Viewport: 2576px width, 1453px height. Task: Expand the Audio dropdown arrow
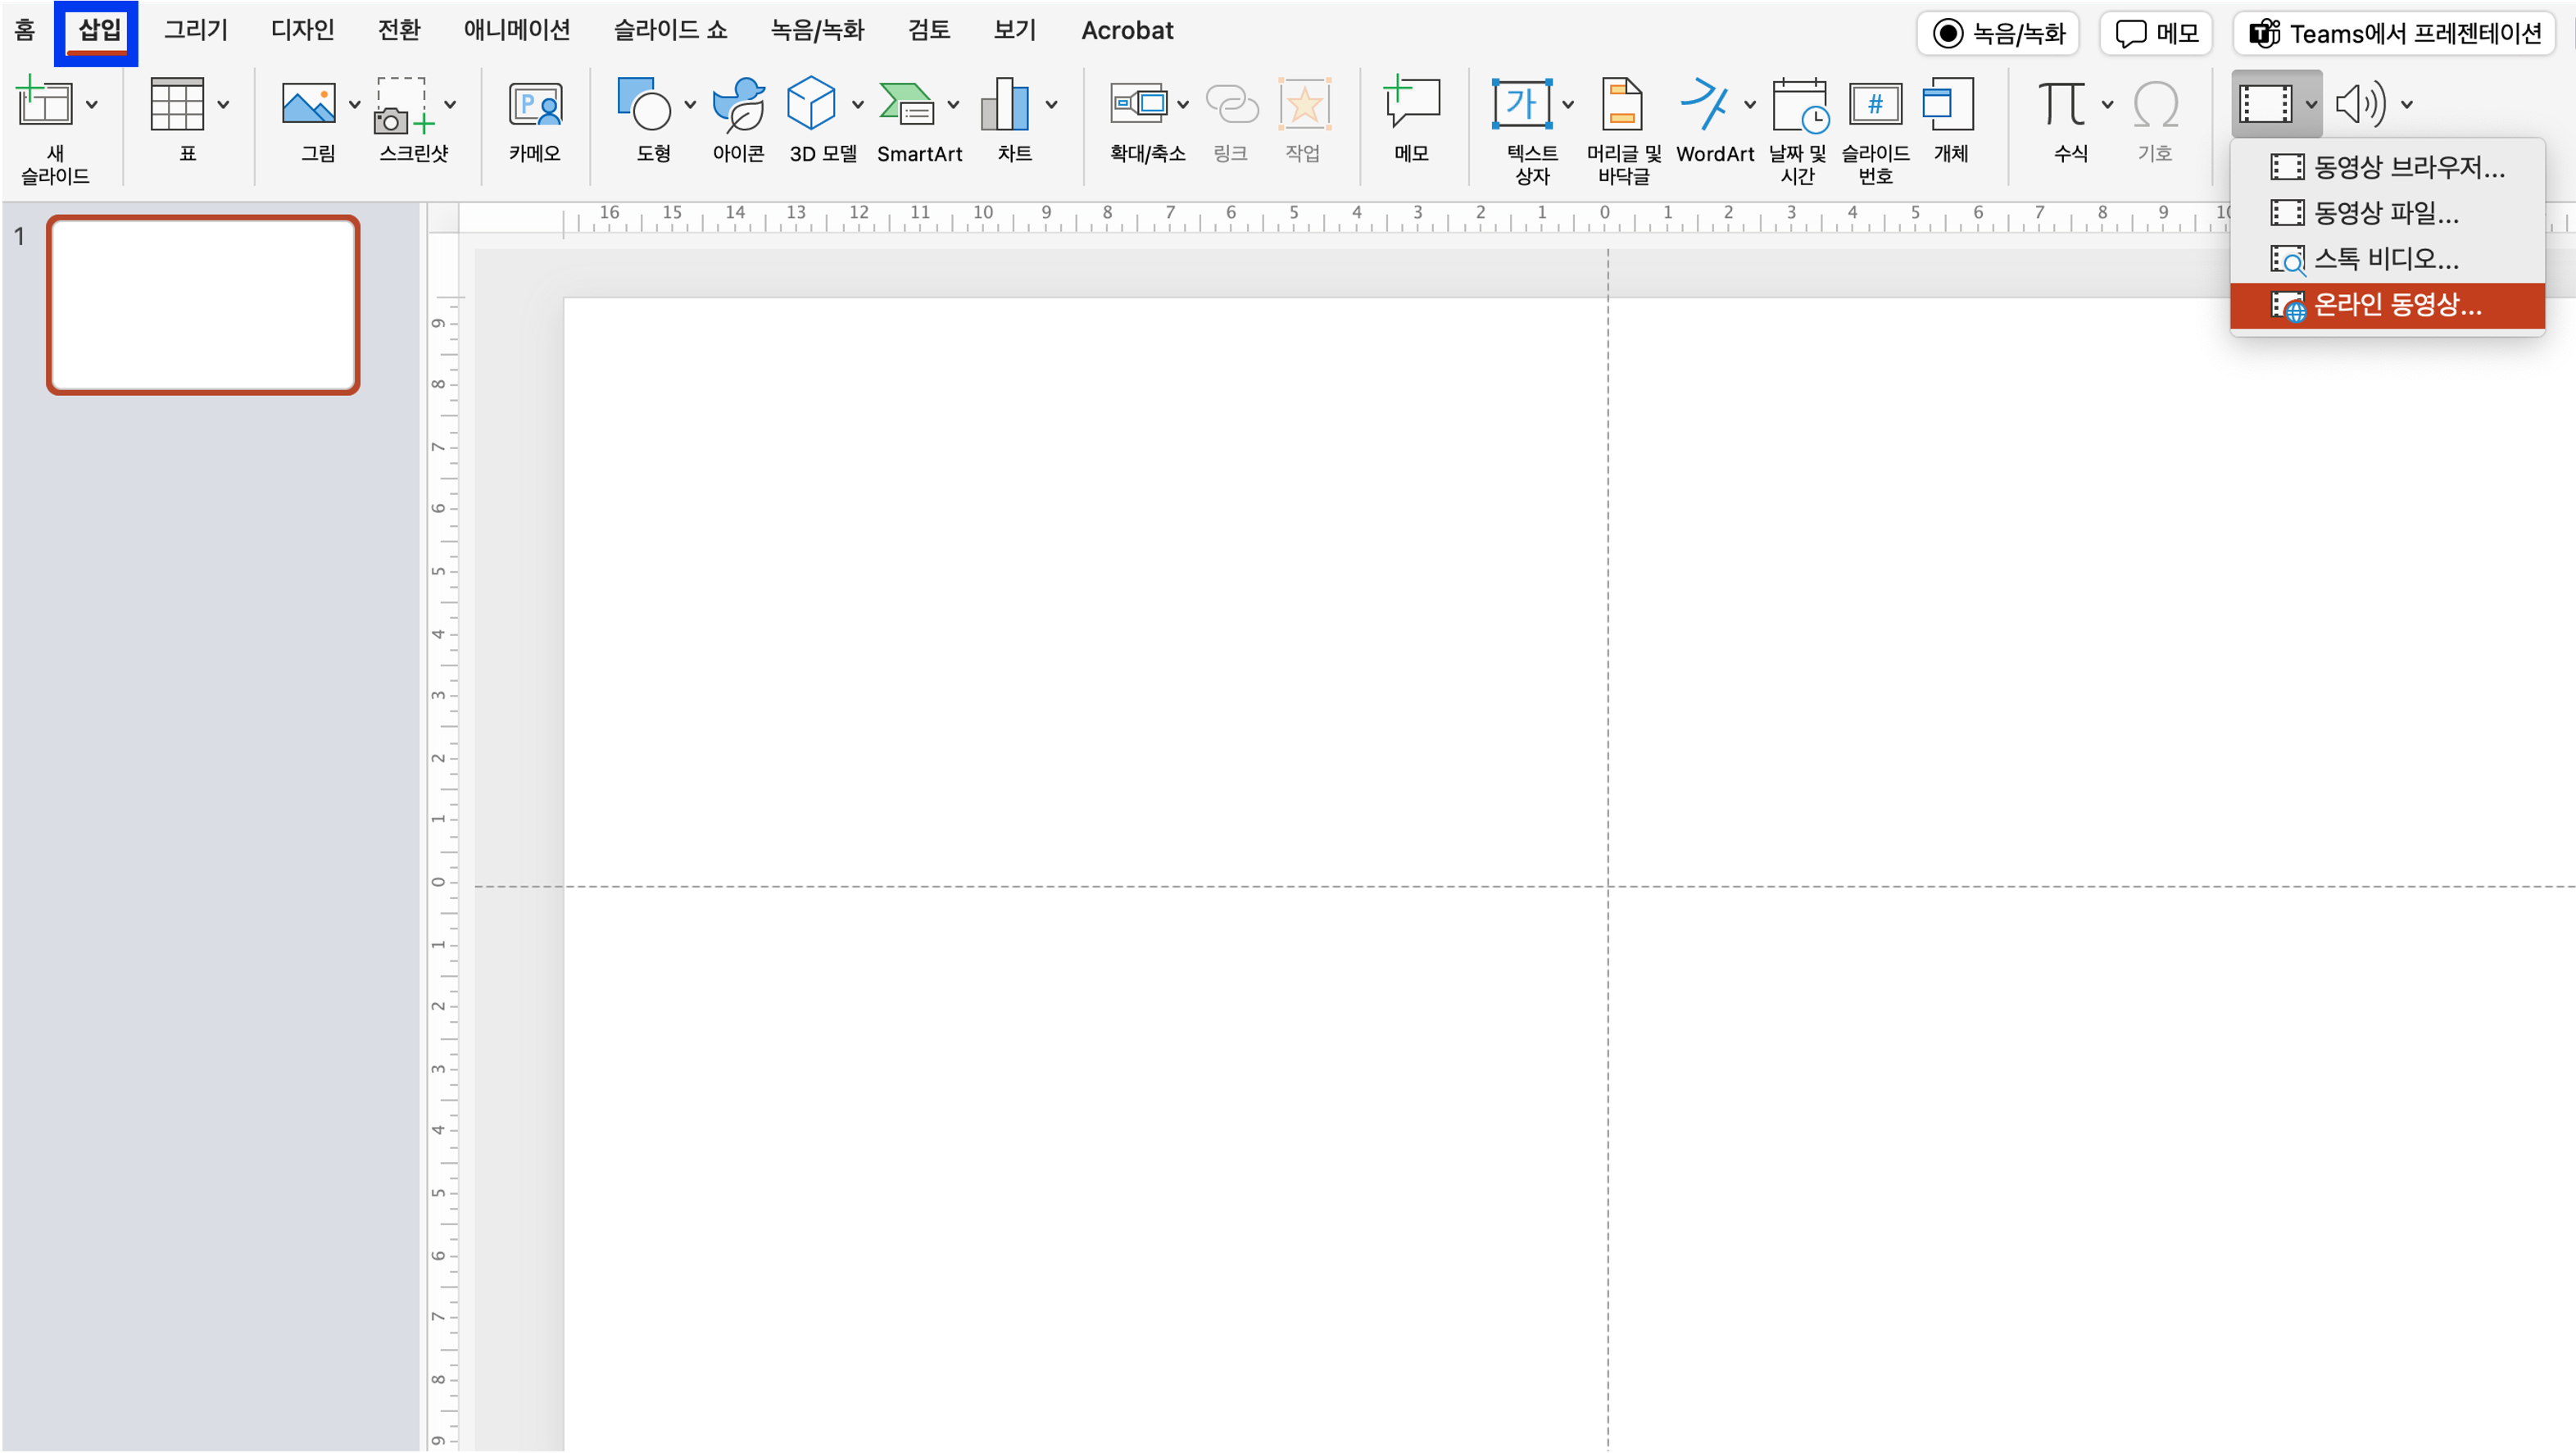(x=2407, y=104)
